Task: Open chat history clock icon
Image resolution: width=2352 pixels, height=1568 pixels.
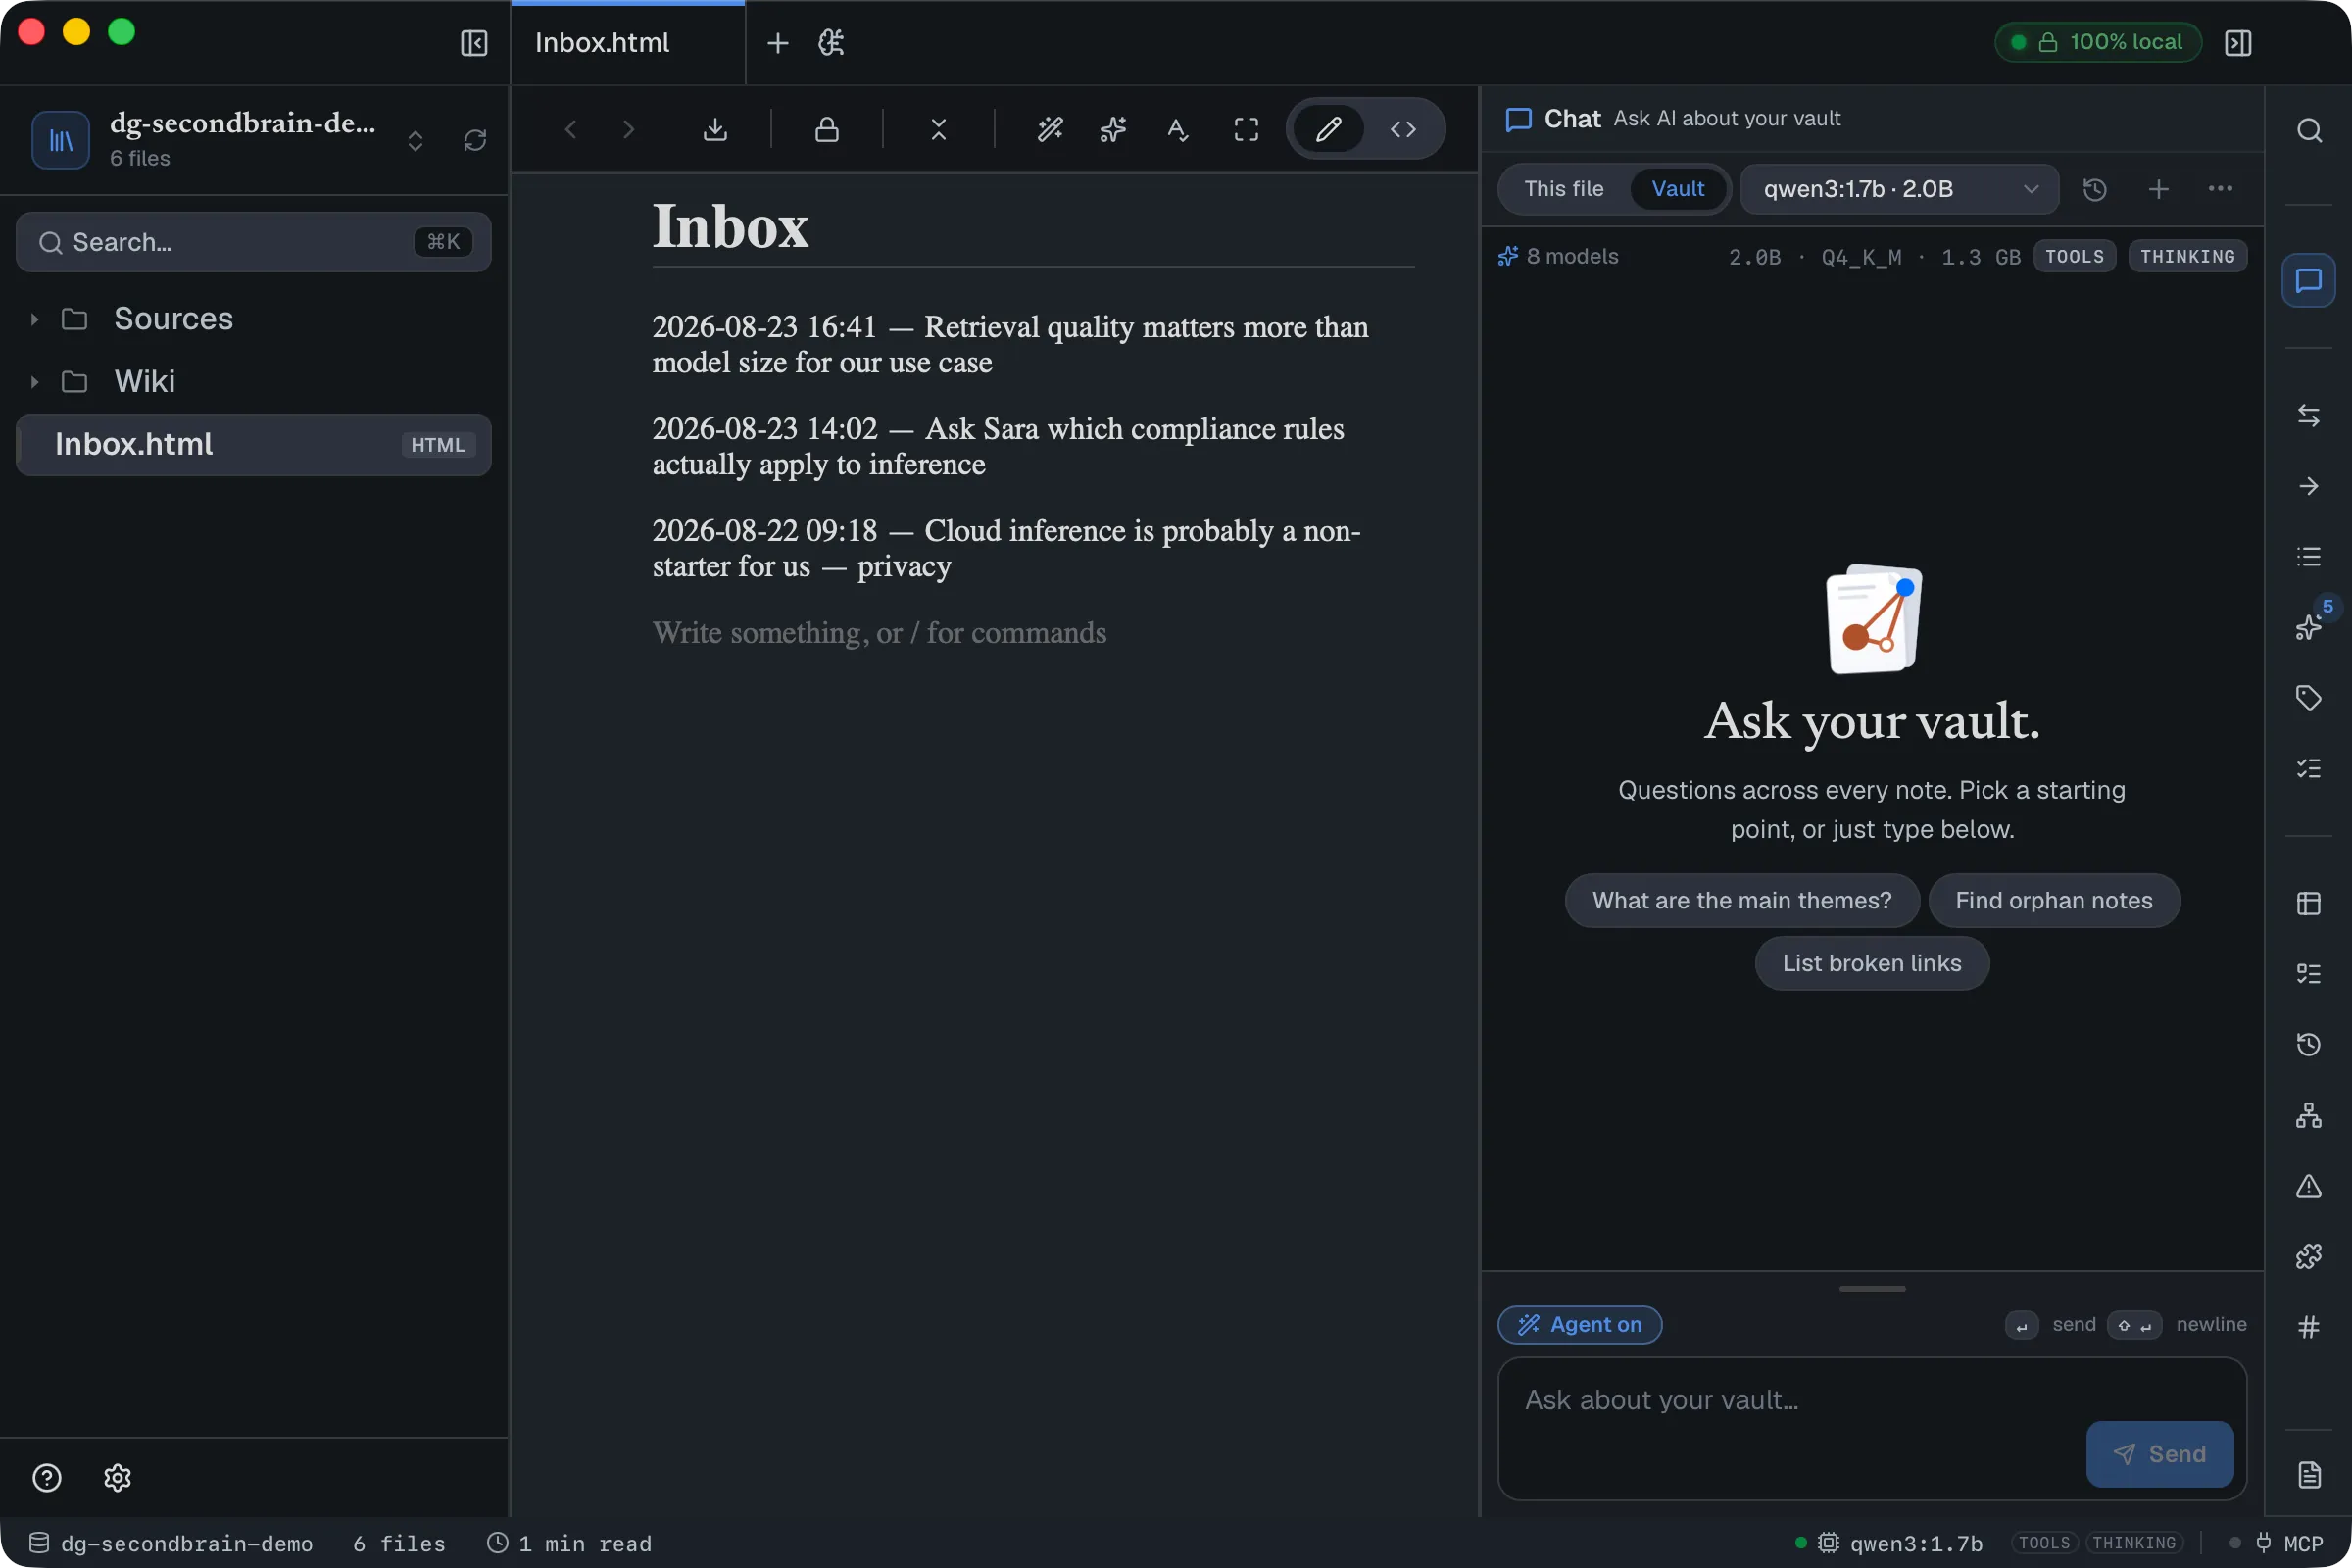Action: click(2095, 189)
